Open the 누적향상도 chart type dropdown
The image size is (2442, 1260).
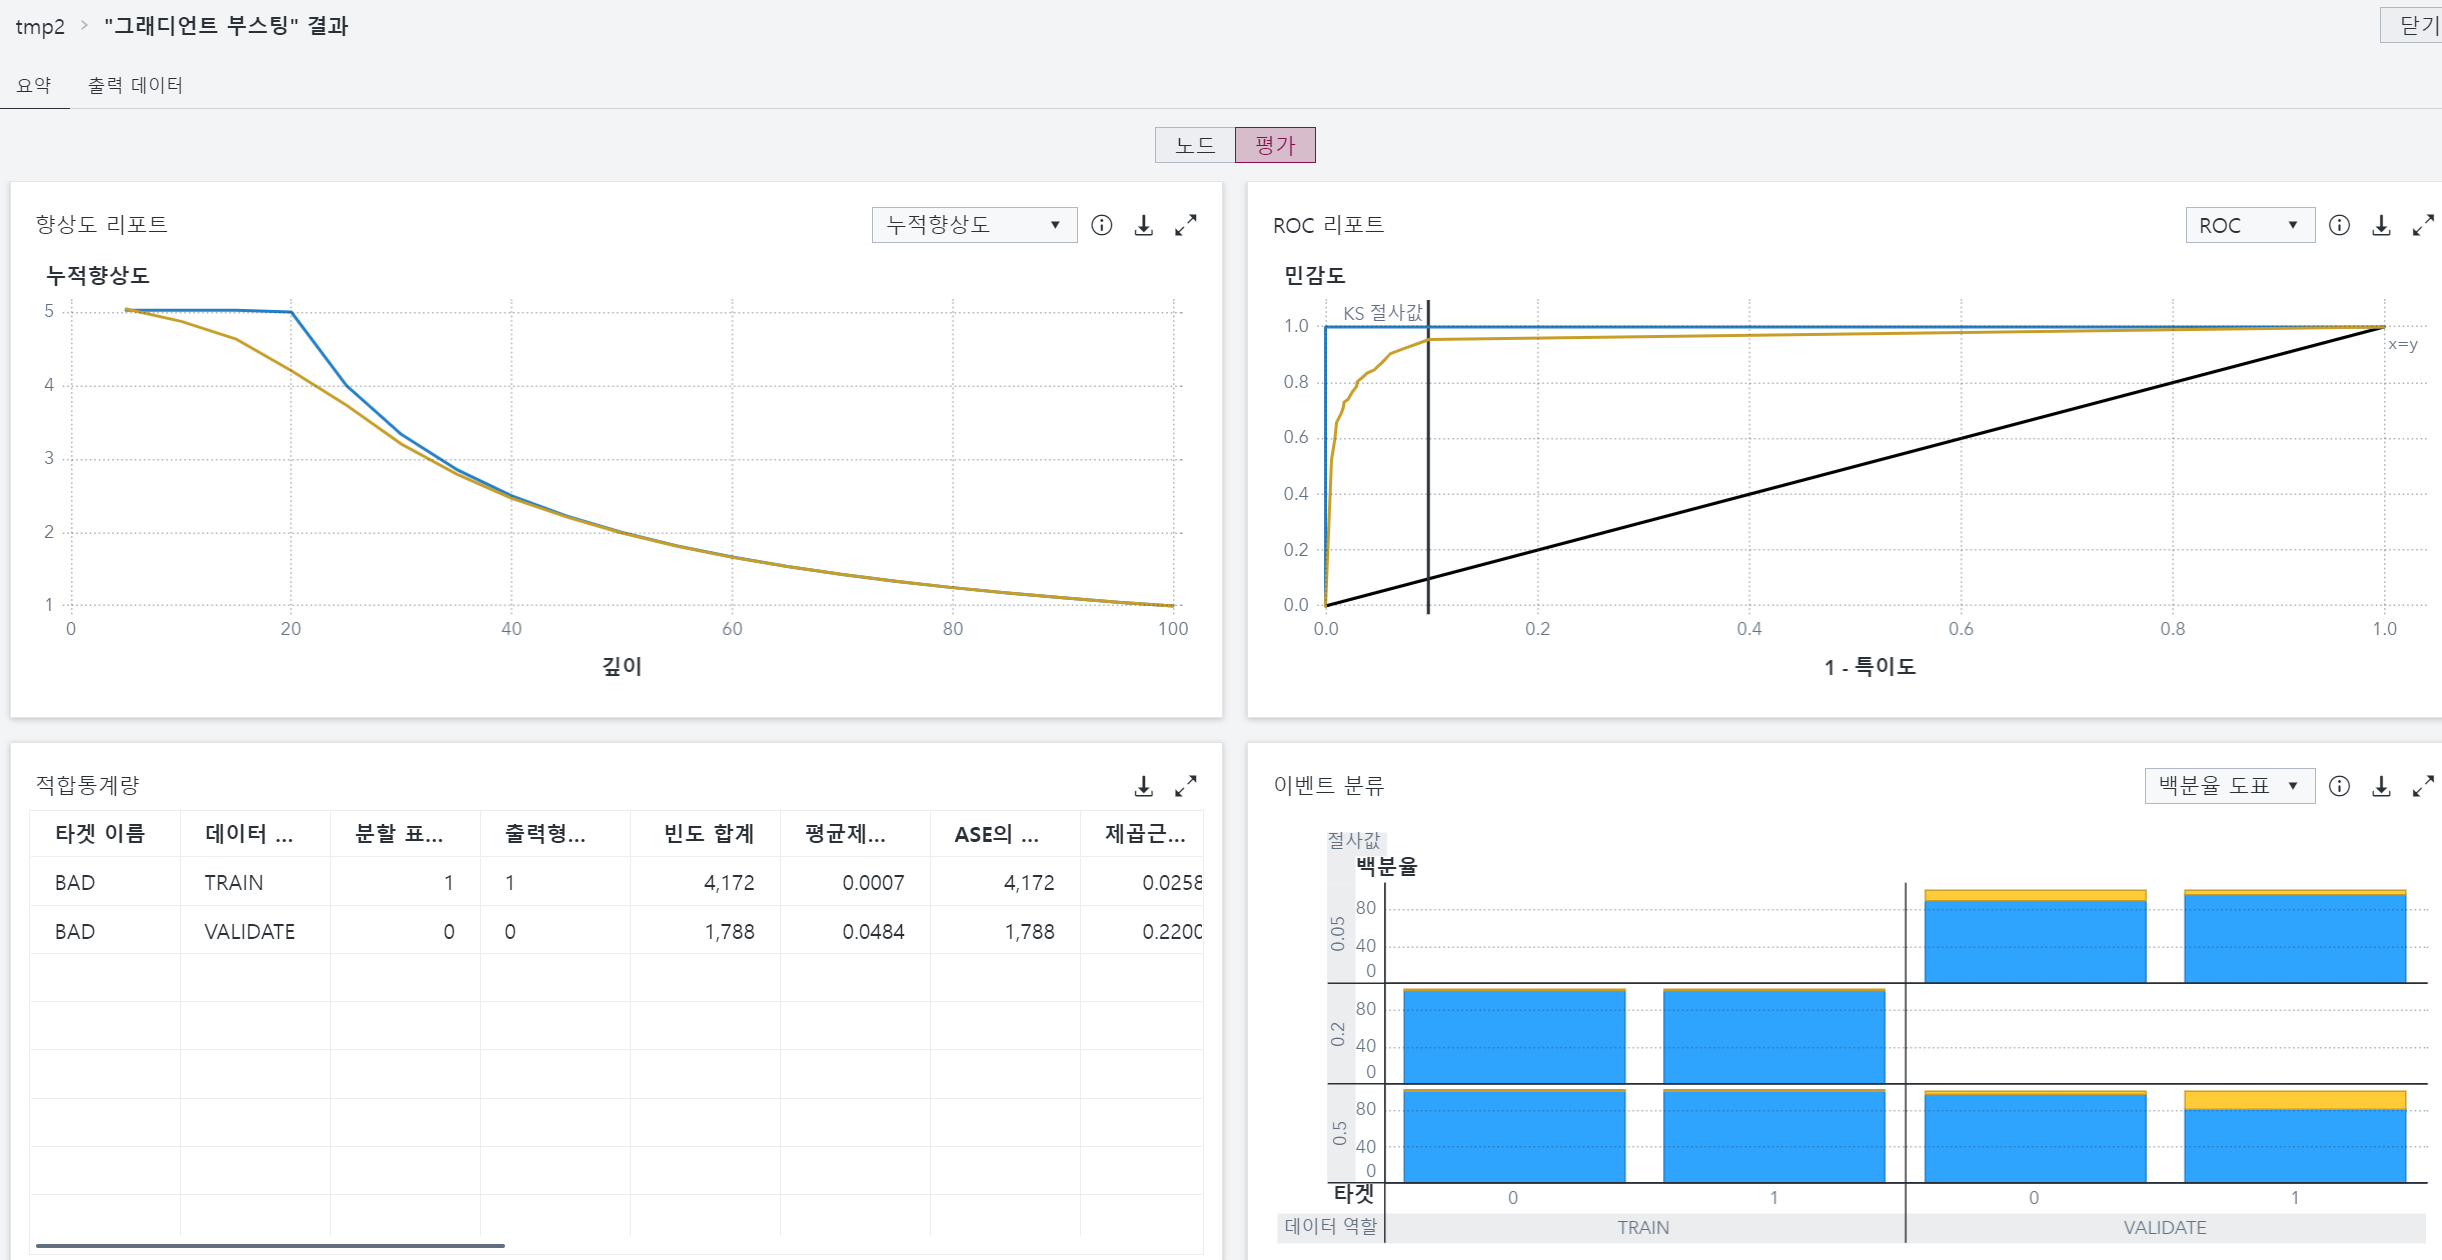coord(974,225)
